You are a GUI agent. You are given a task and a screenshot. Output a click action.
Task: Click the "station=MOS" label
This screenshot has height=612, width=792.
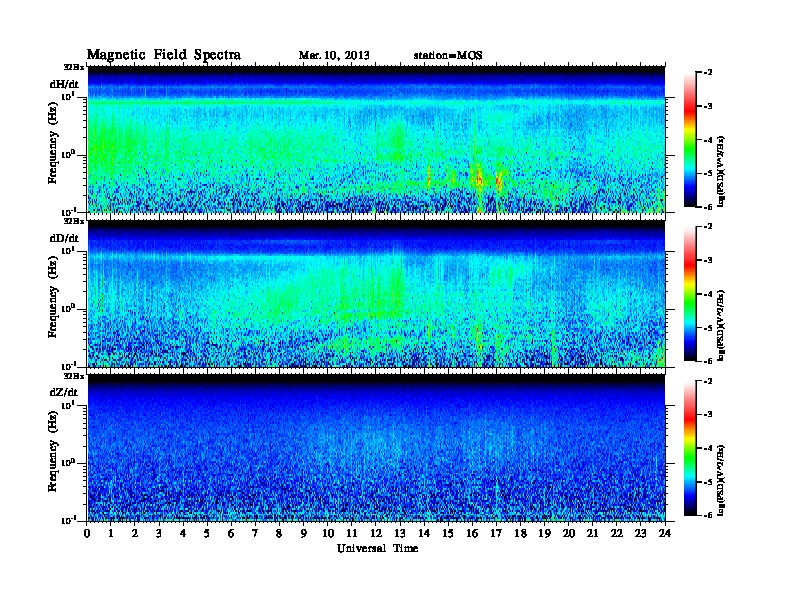(448, 56)
